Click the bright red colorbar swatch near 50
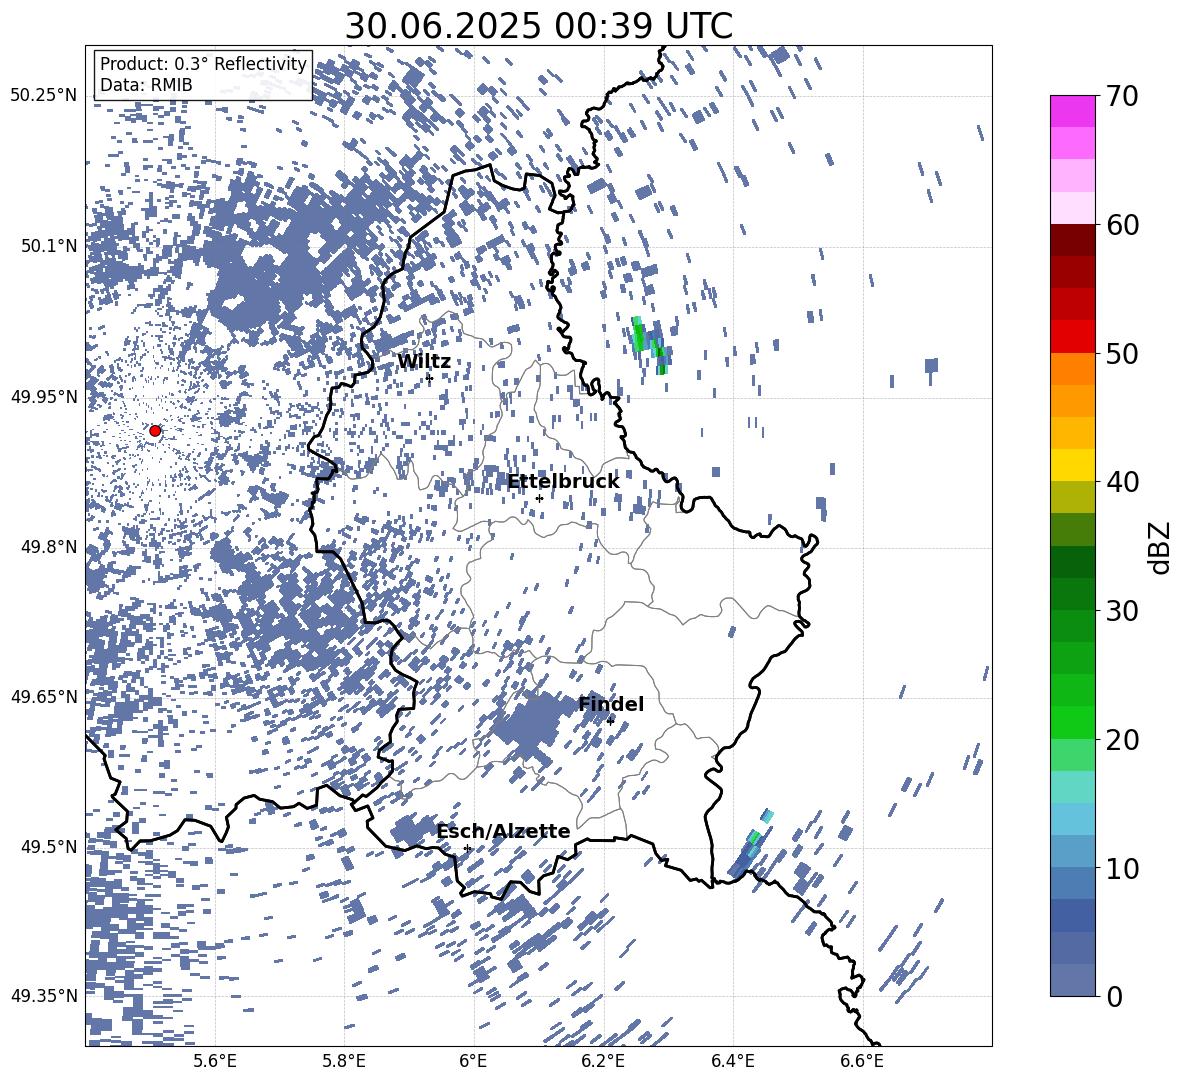The width and height of the screenshot is (1184, 1081). [x=1073, y=337]
